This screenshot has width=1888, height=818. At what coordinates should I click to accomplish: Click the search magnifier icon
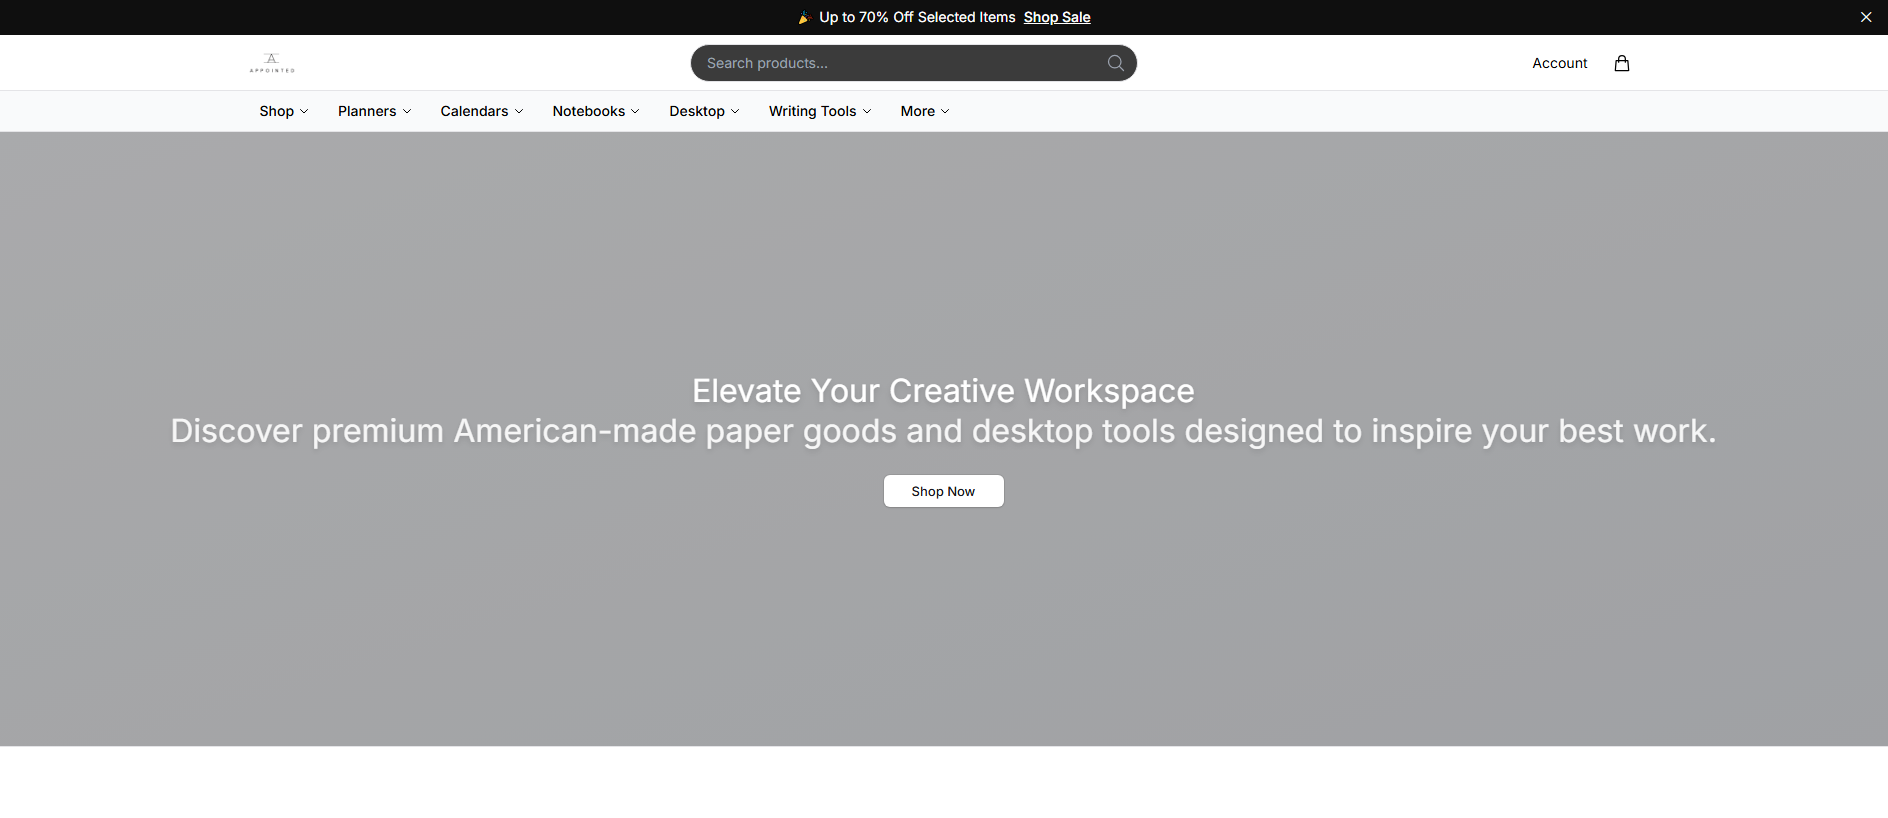(x=1115, y=63)
